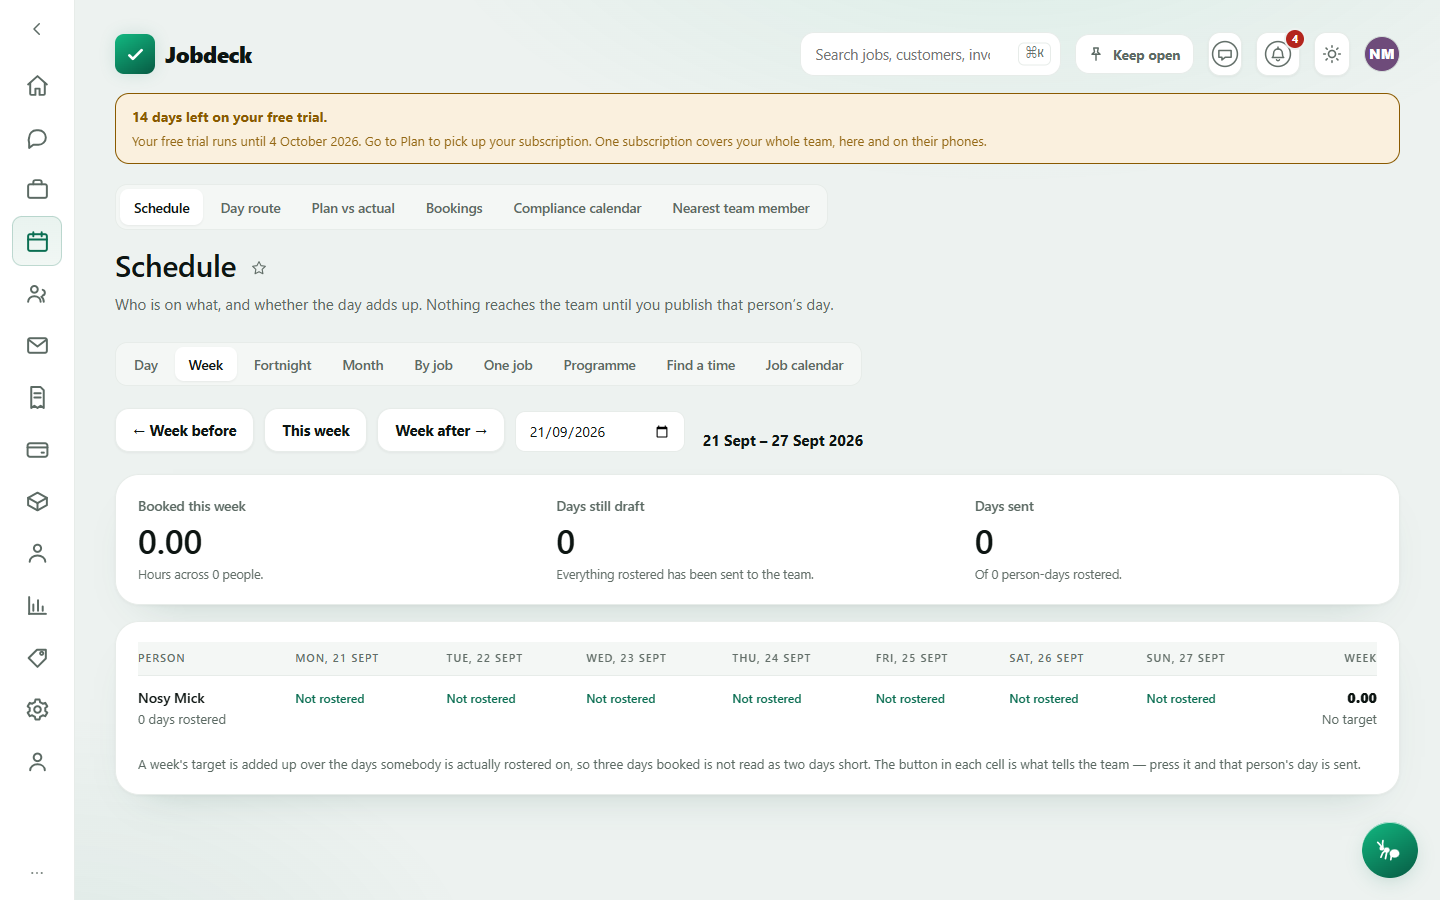Select the One job view
The image size is (1440, 900).
coord(508,365)
